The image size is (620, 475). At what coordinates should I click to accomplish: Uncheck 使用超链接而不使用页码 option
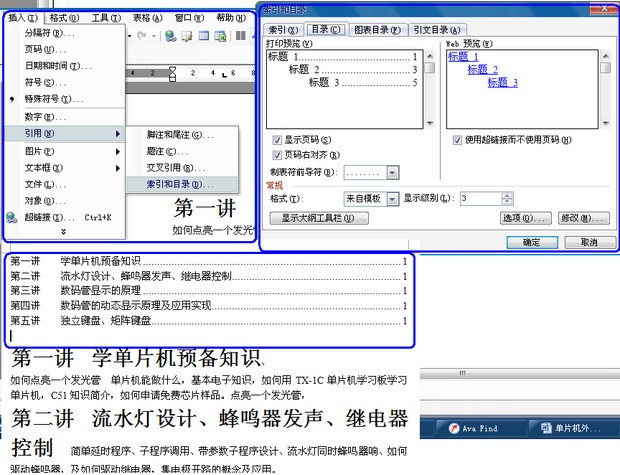[456, 140]
